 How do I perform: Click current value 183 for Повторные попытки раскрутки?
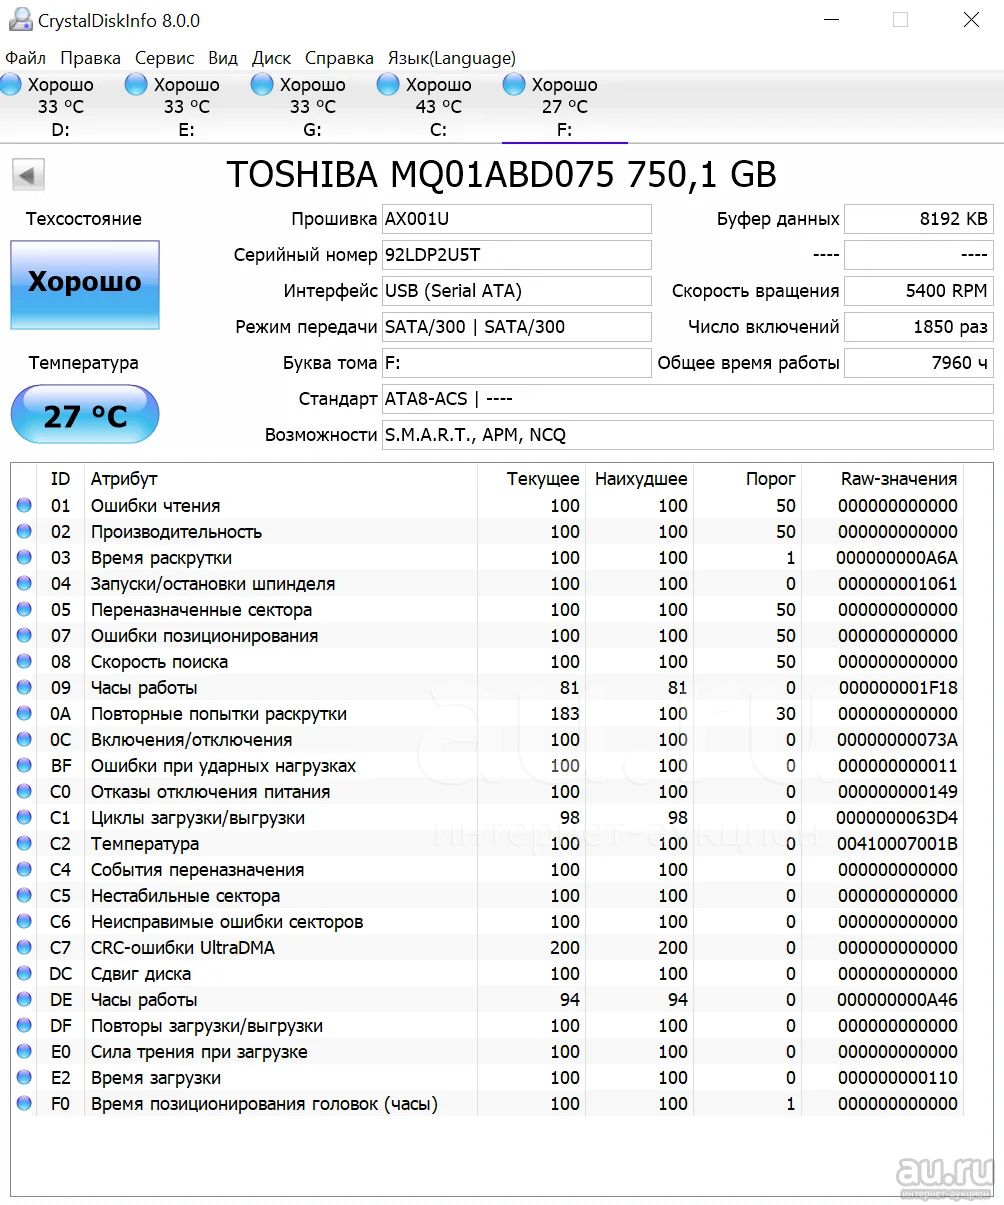click(x=565, y=714)
